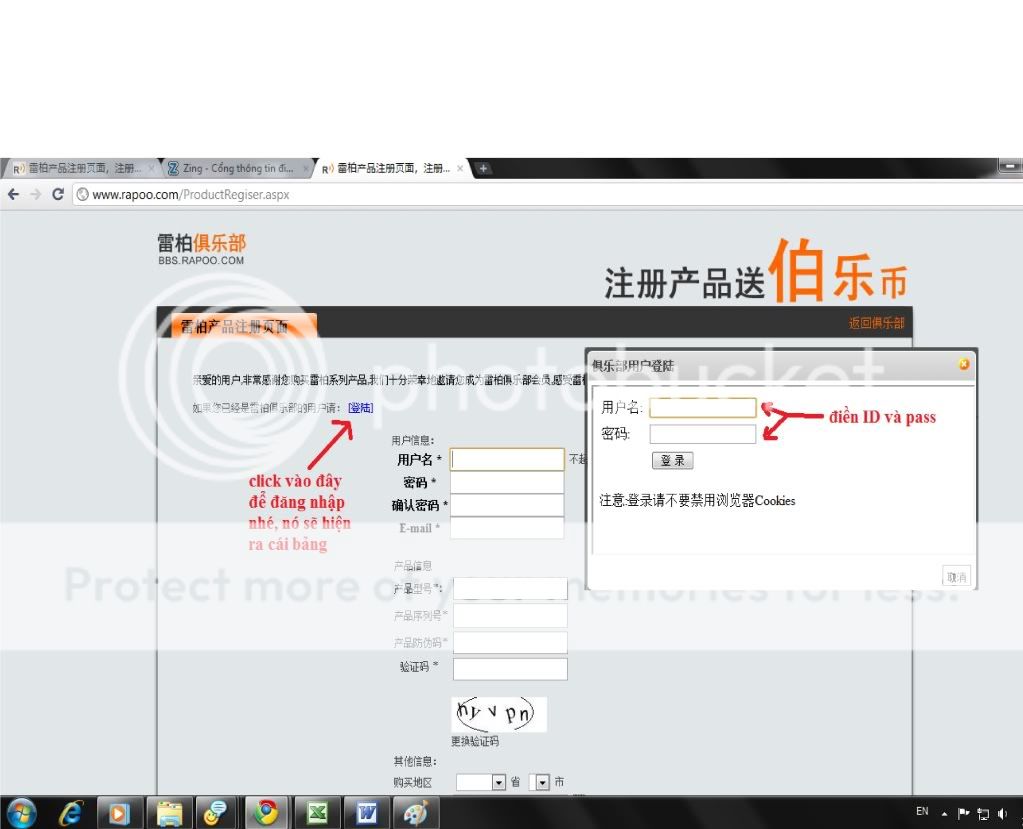
Task: Click the 注意:登录请不要禁用浏览器Cookies notice text
Action: click(x=697, y=500)
